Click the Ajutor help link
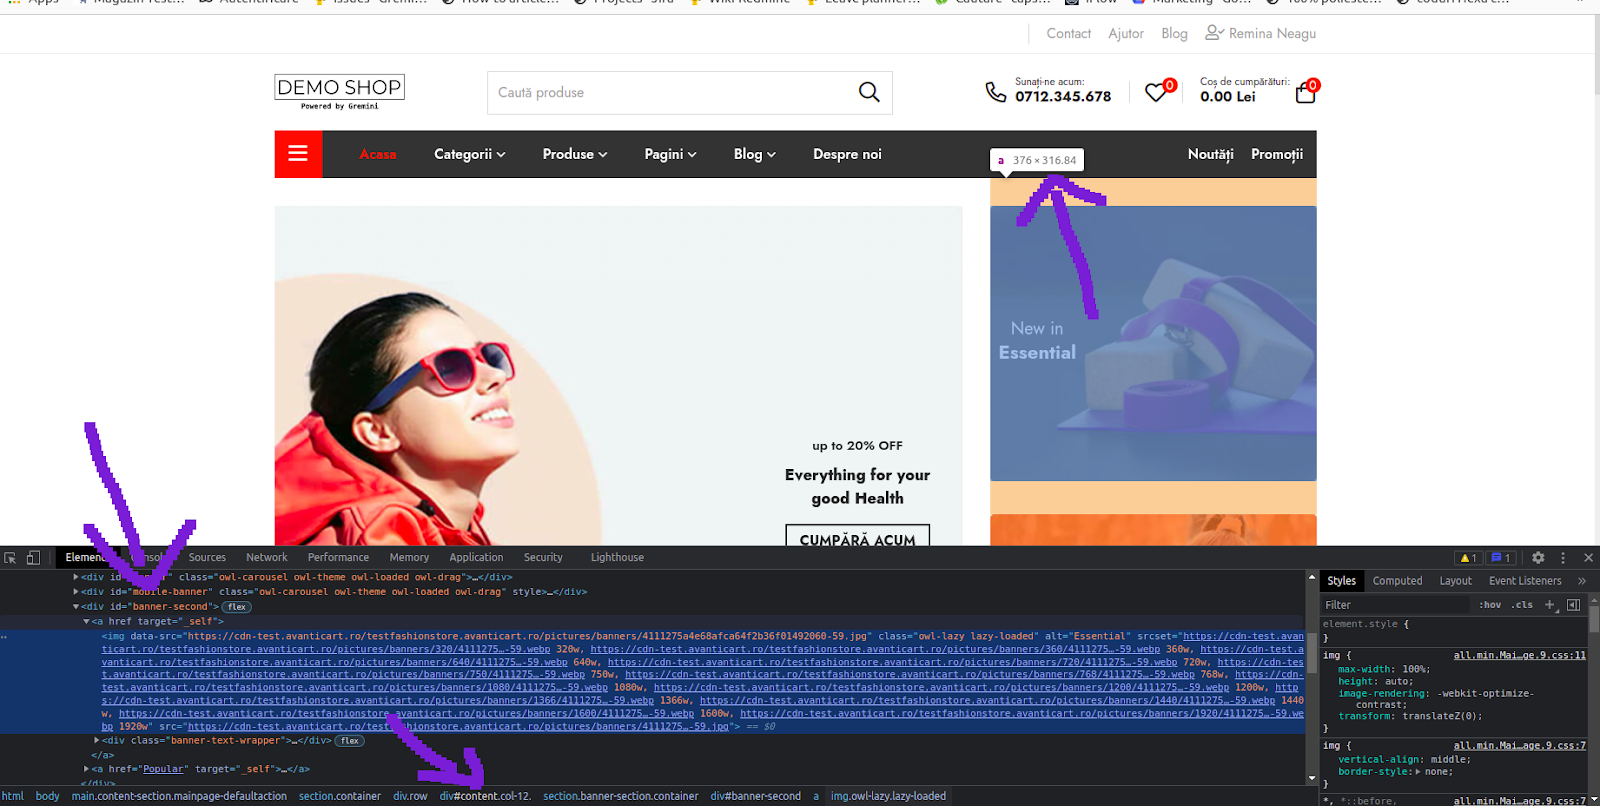The image size is (1600, 806). [1126, 34]
